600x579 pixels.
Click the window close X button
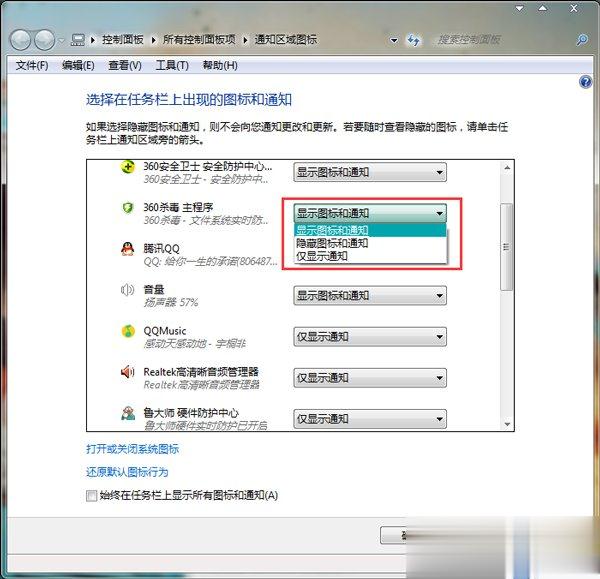click(574, 8)
